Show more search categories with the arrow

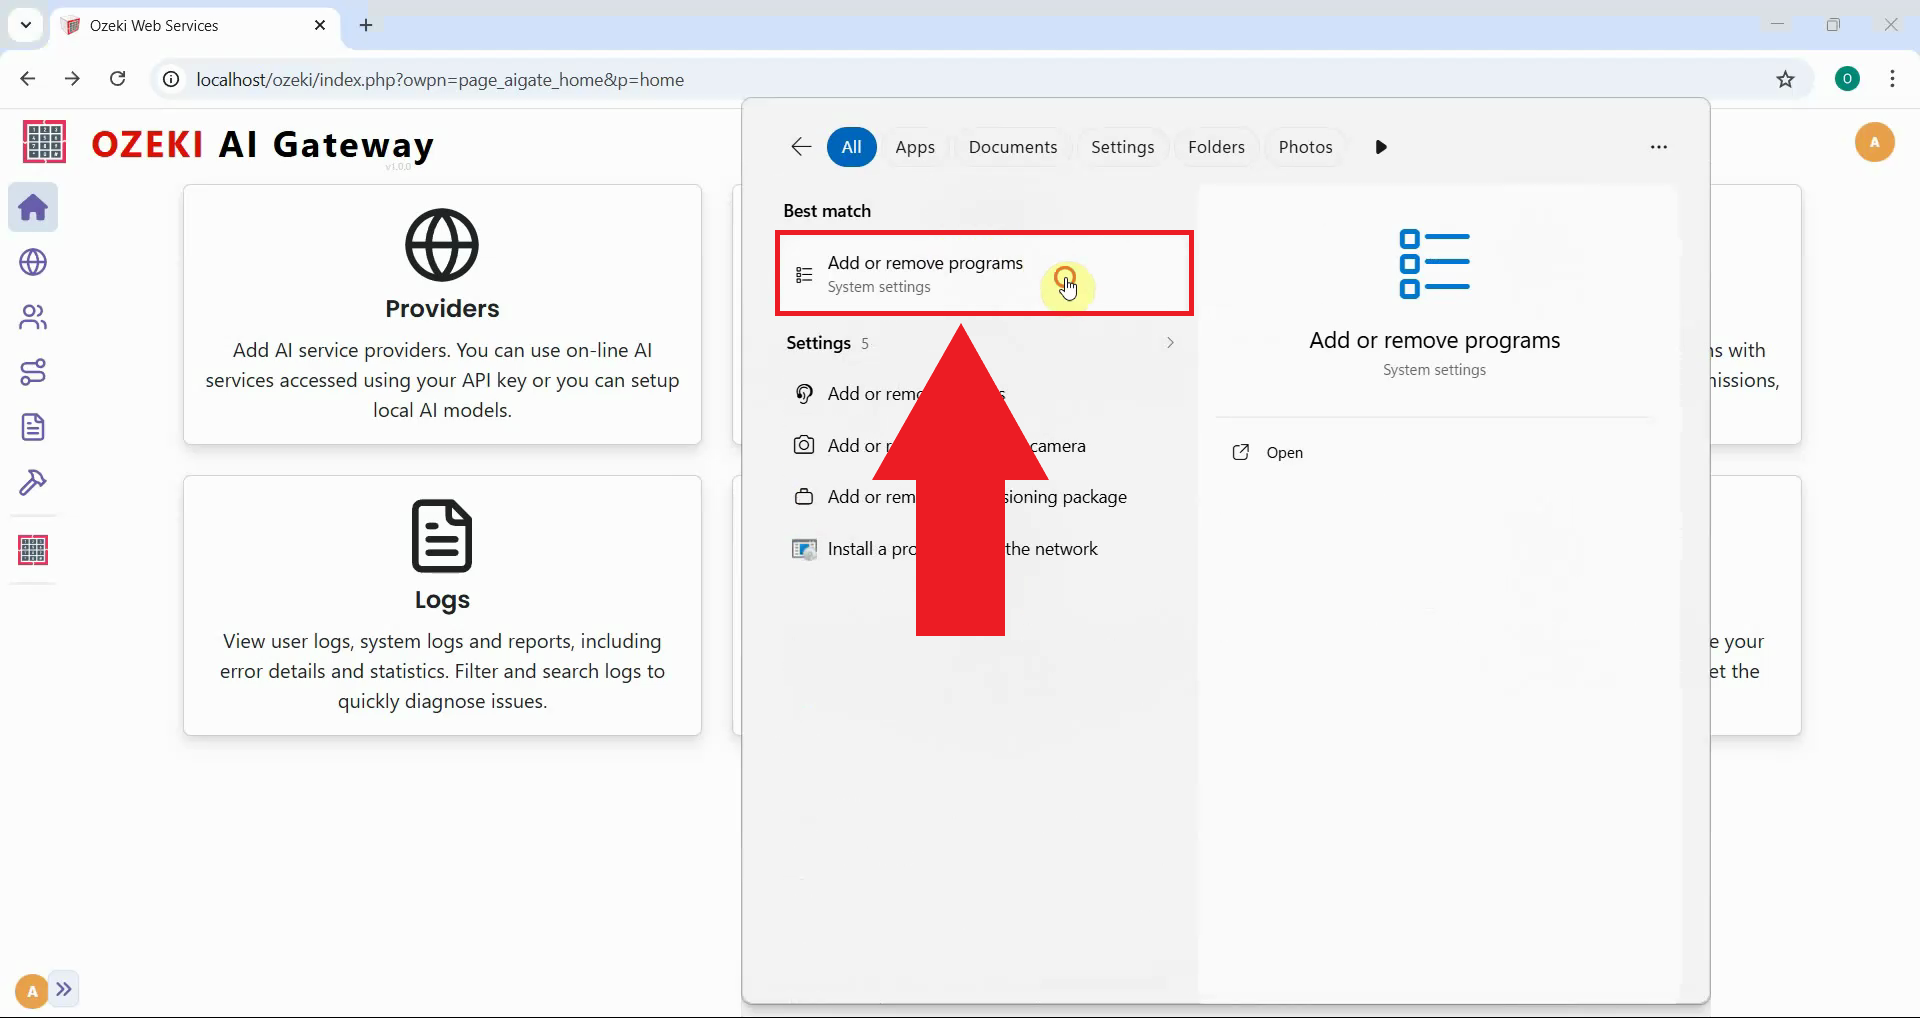[x=1381, y=146]
